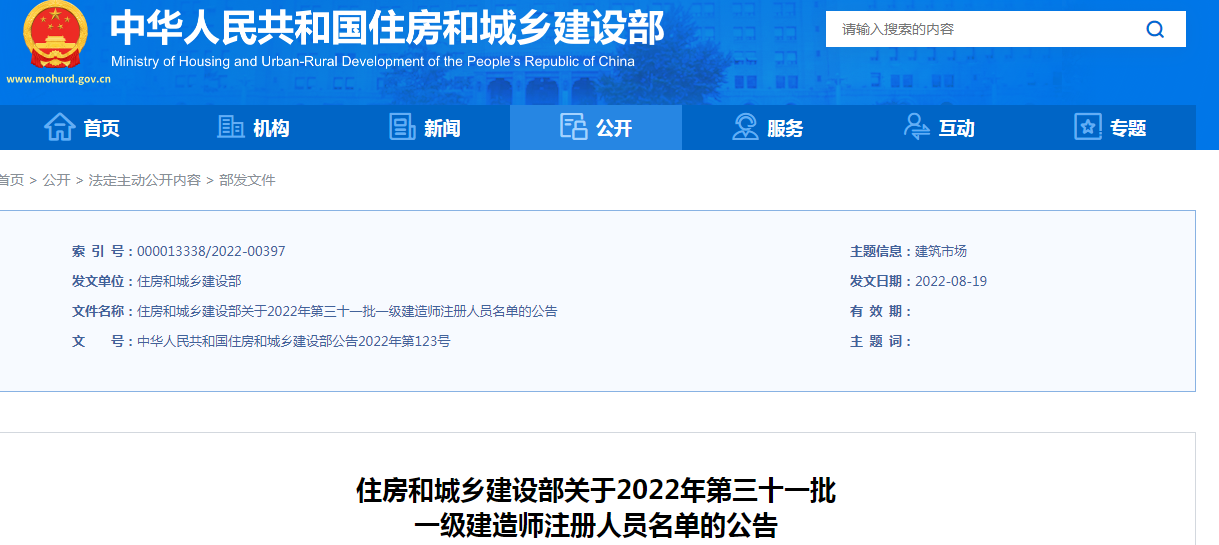1219x545 pixels.
Task: Click the national emblem logo
Action: 55,36
